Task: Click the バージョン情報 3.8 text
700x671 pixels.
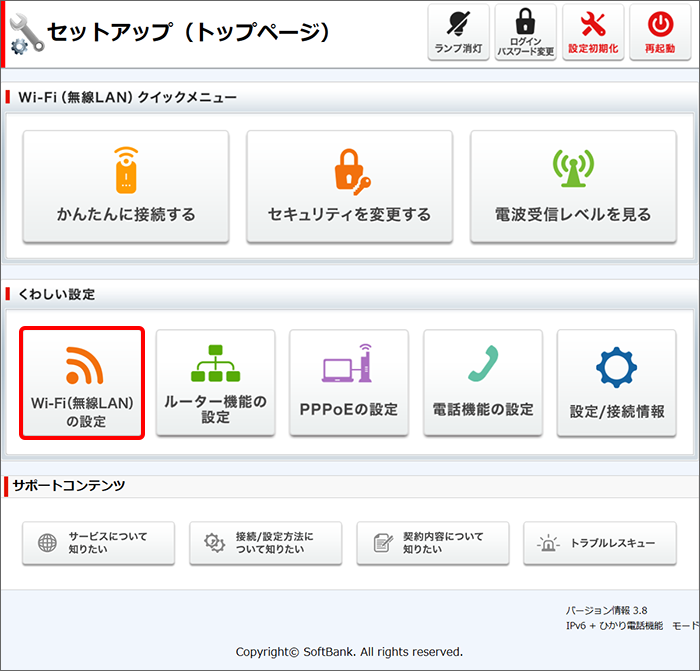Action: [x=606, y=610]
